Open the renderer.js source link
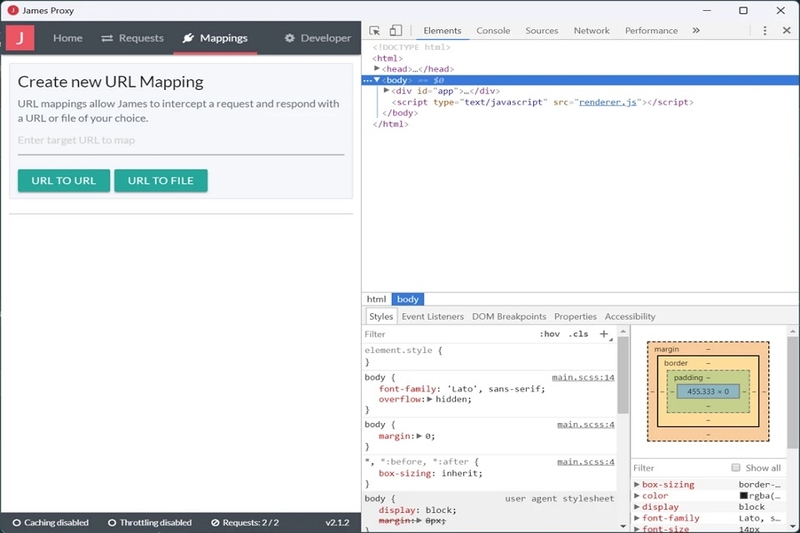 coord(608,102)
